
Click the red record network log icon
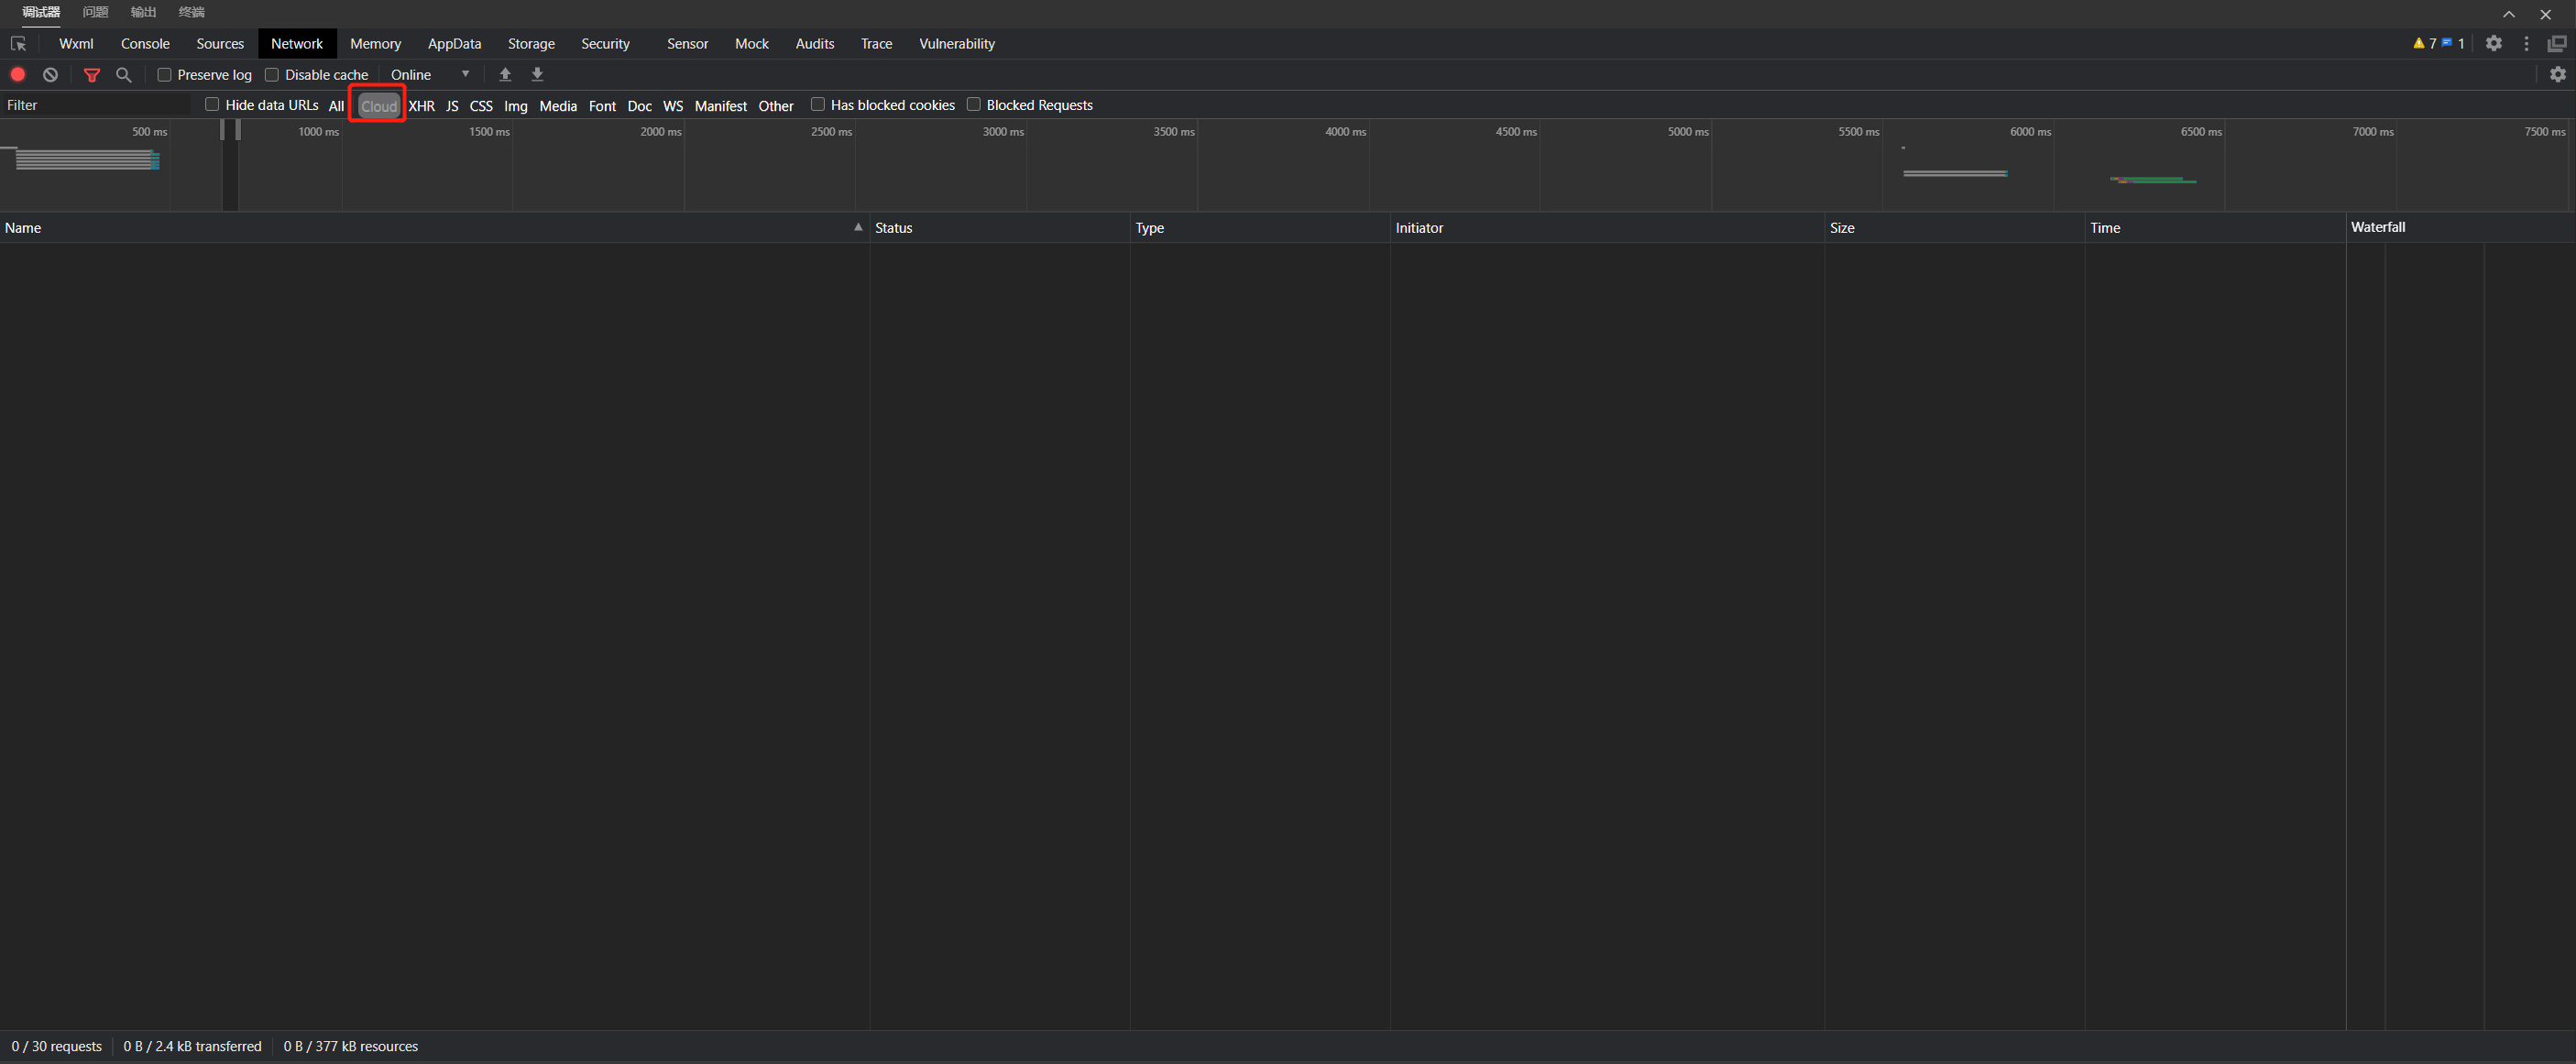(18, 75)
